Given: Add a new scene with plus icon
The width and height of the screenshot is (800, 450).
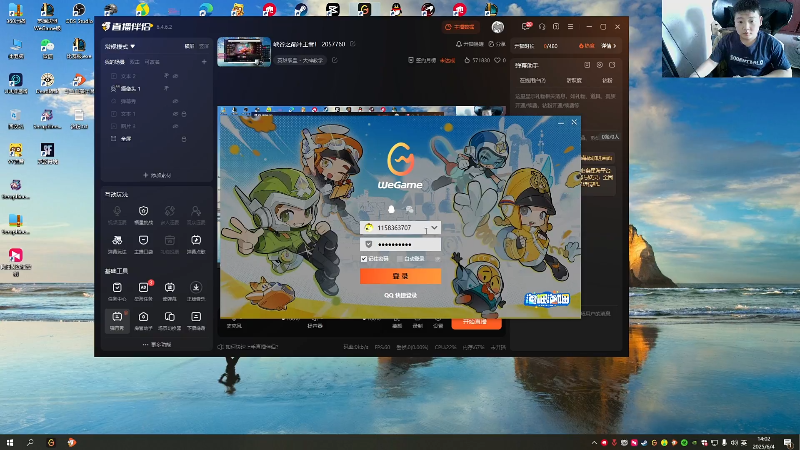Looking at the screenshot, I should pos(204,62).
